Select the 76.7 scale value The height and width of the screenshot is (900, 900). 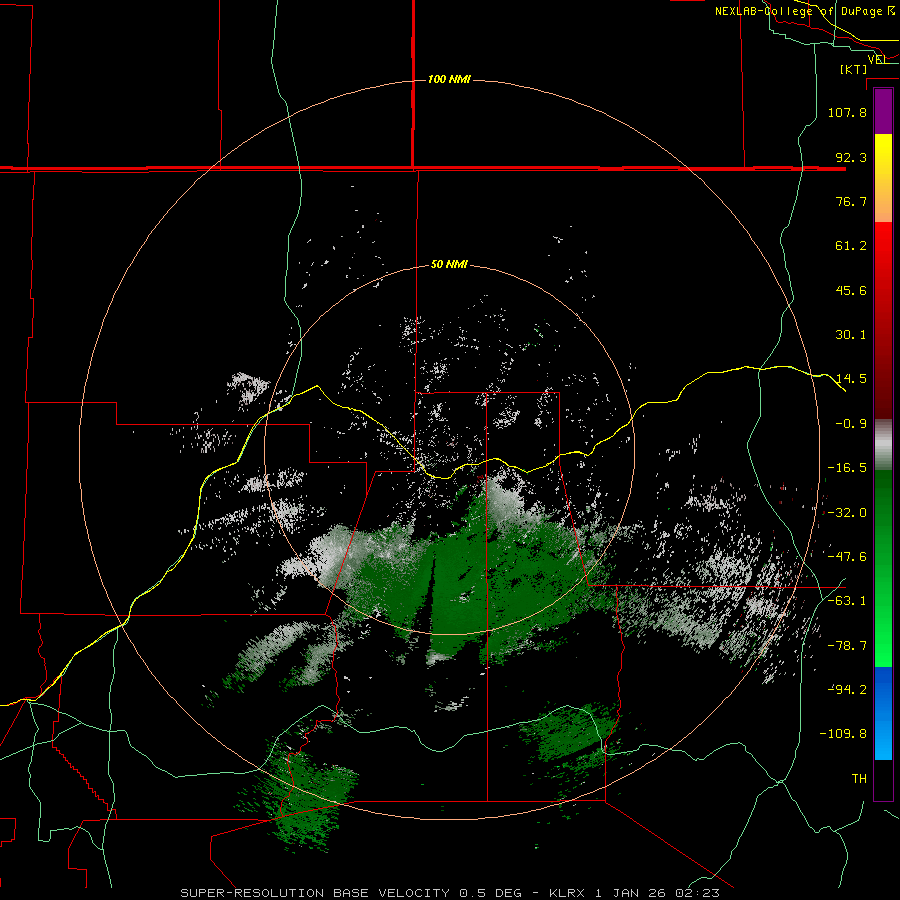tap(851, 201)
